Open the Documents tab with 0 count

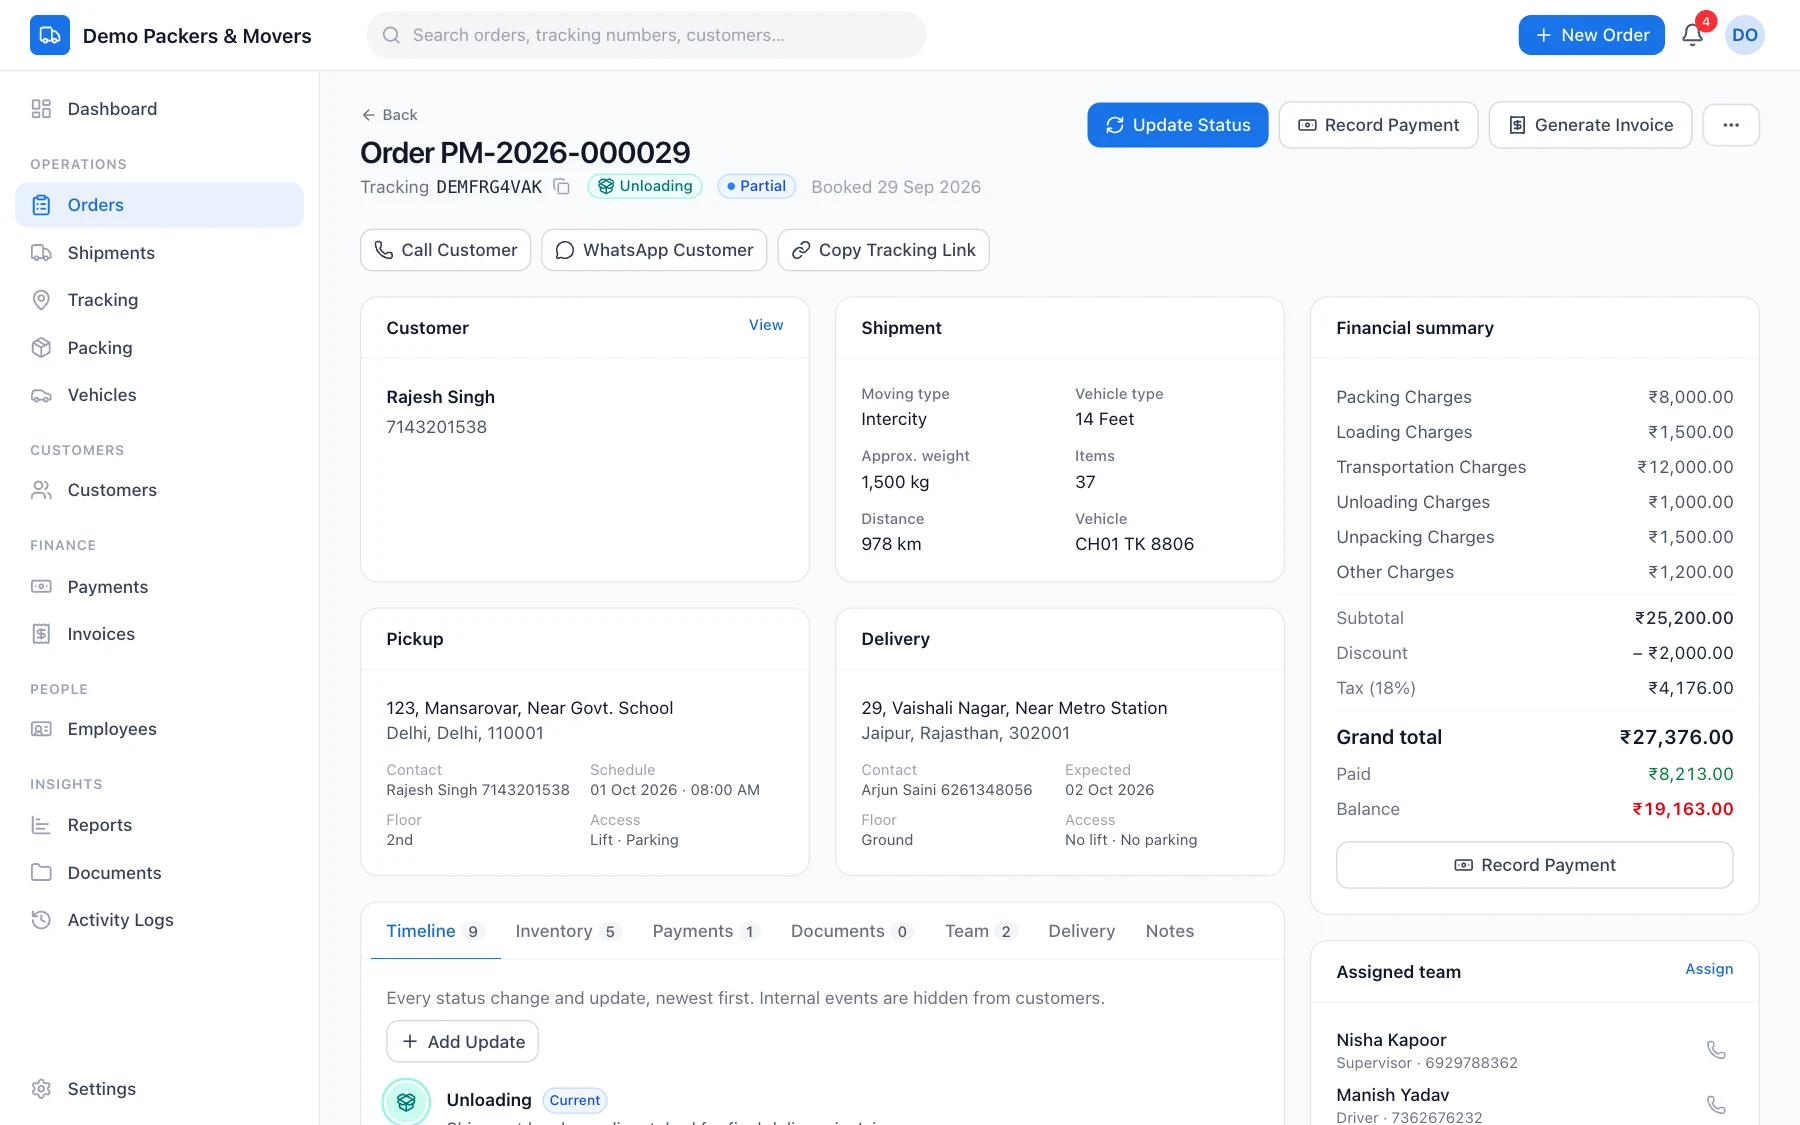851,931
